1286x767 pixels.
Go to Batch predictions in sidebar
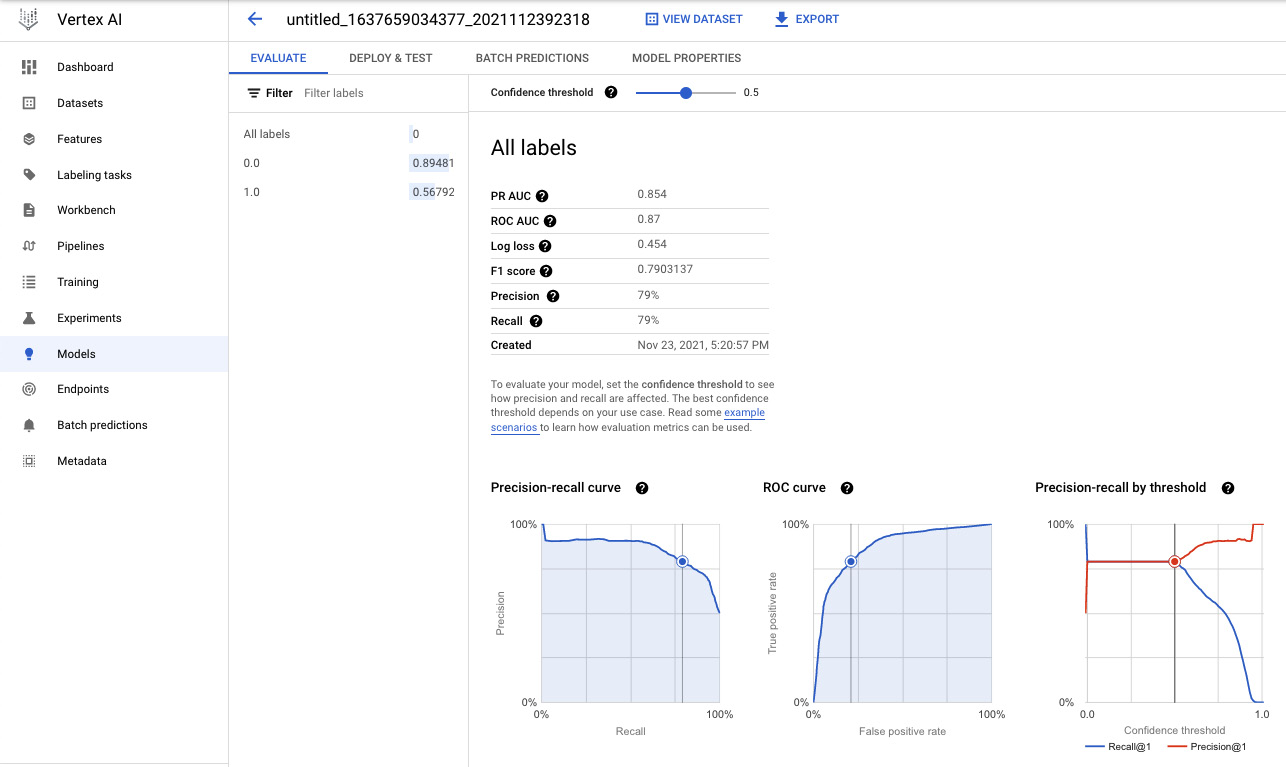(x=102, y=425)
